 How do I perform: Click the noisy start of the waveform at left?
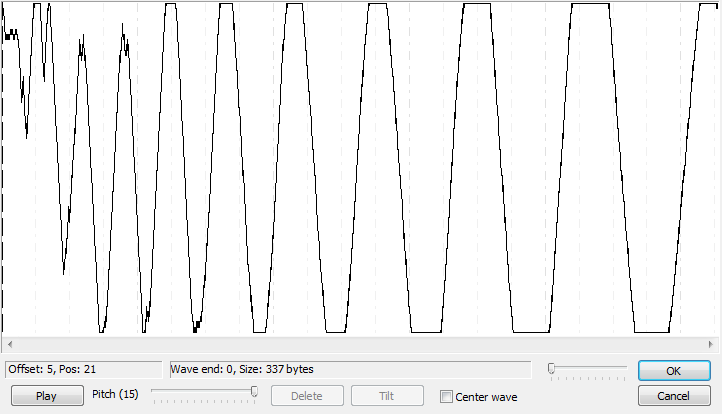pos(14,40)
